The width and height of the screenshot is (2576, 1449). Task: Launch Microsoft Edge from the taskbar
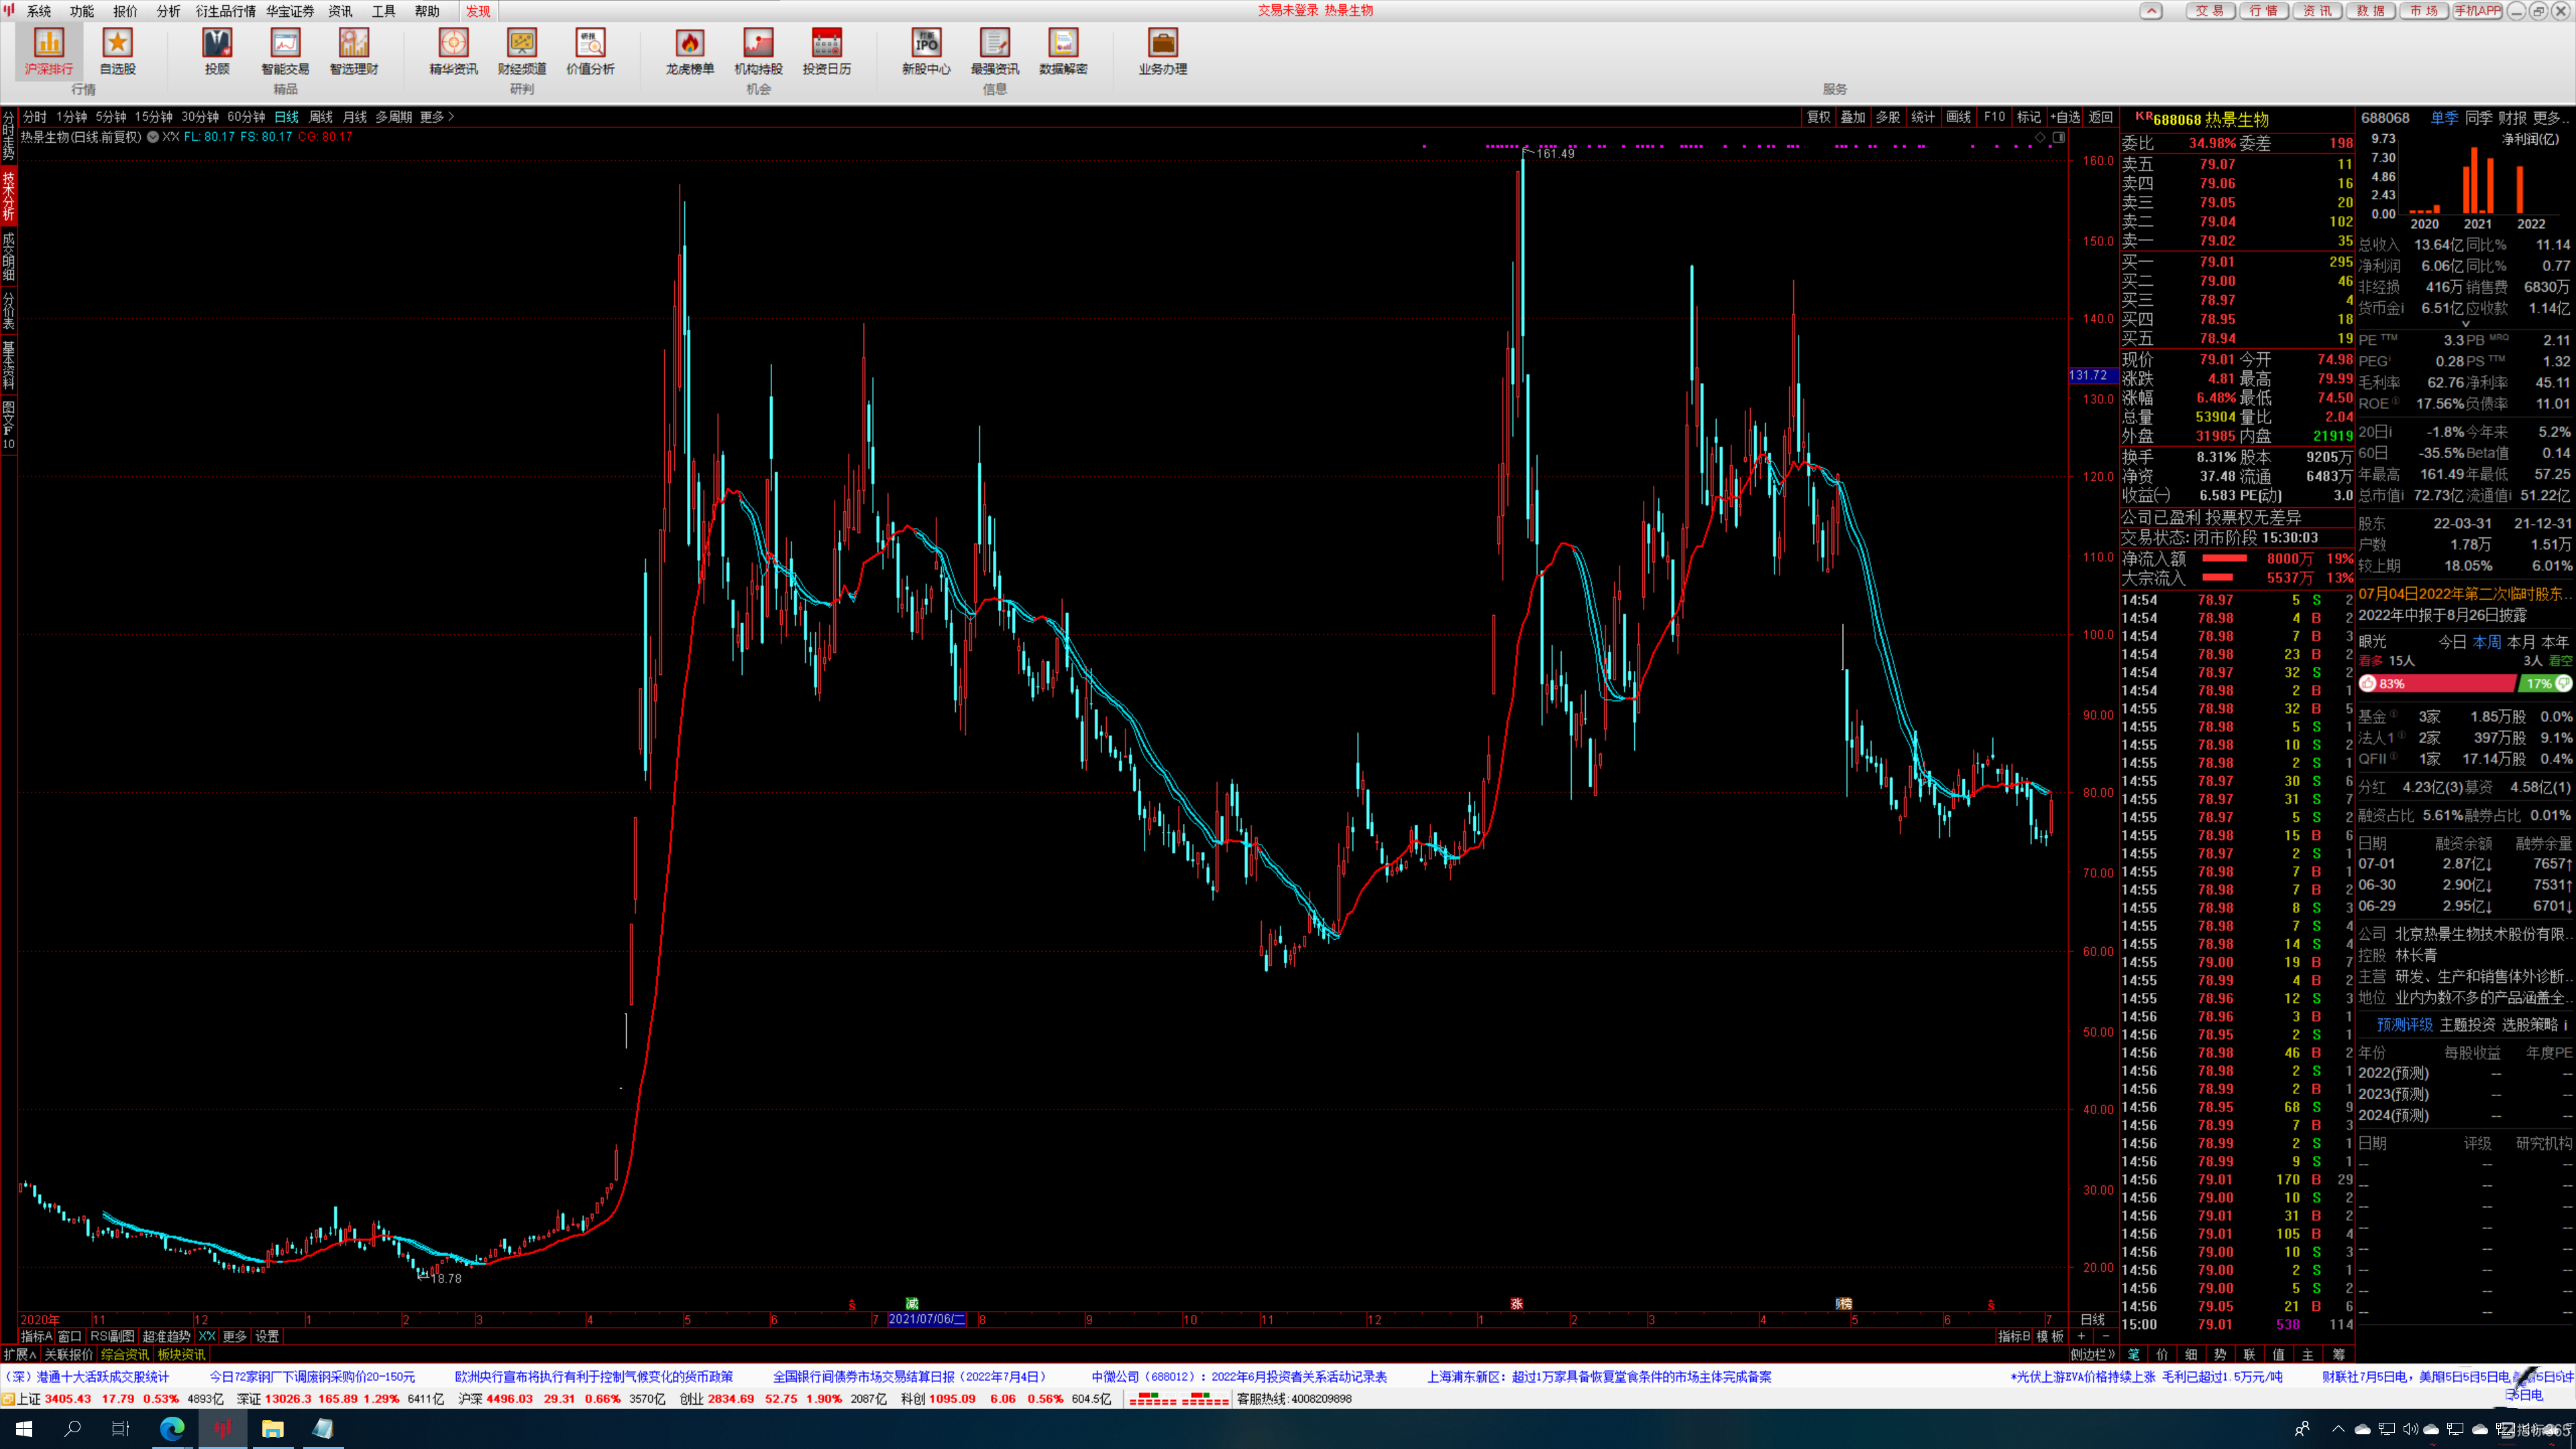pyautogui.click(x=172, y=1428)
